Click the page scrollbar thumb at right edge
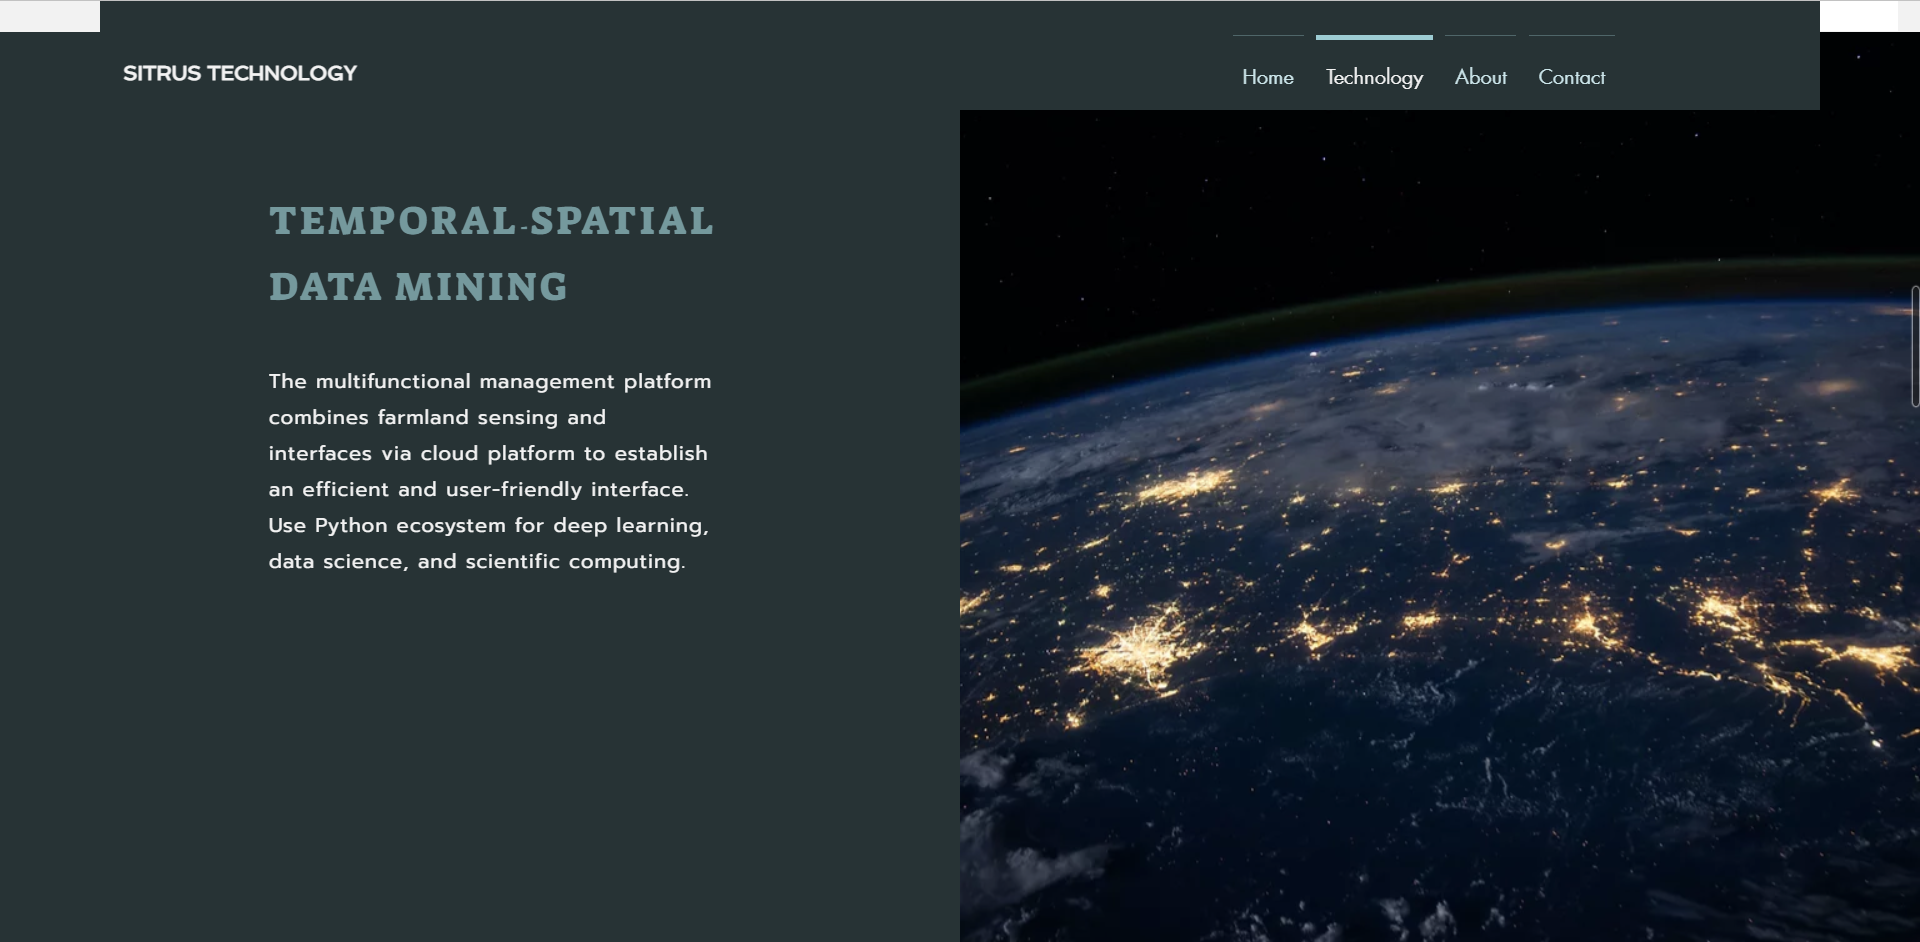This screenshot has width=1920, height=942. click(x=1915, y=346)
